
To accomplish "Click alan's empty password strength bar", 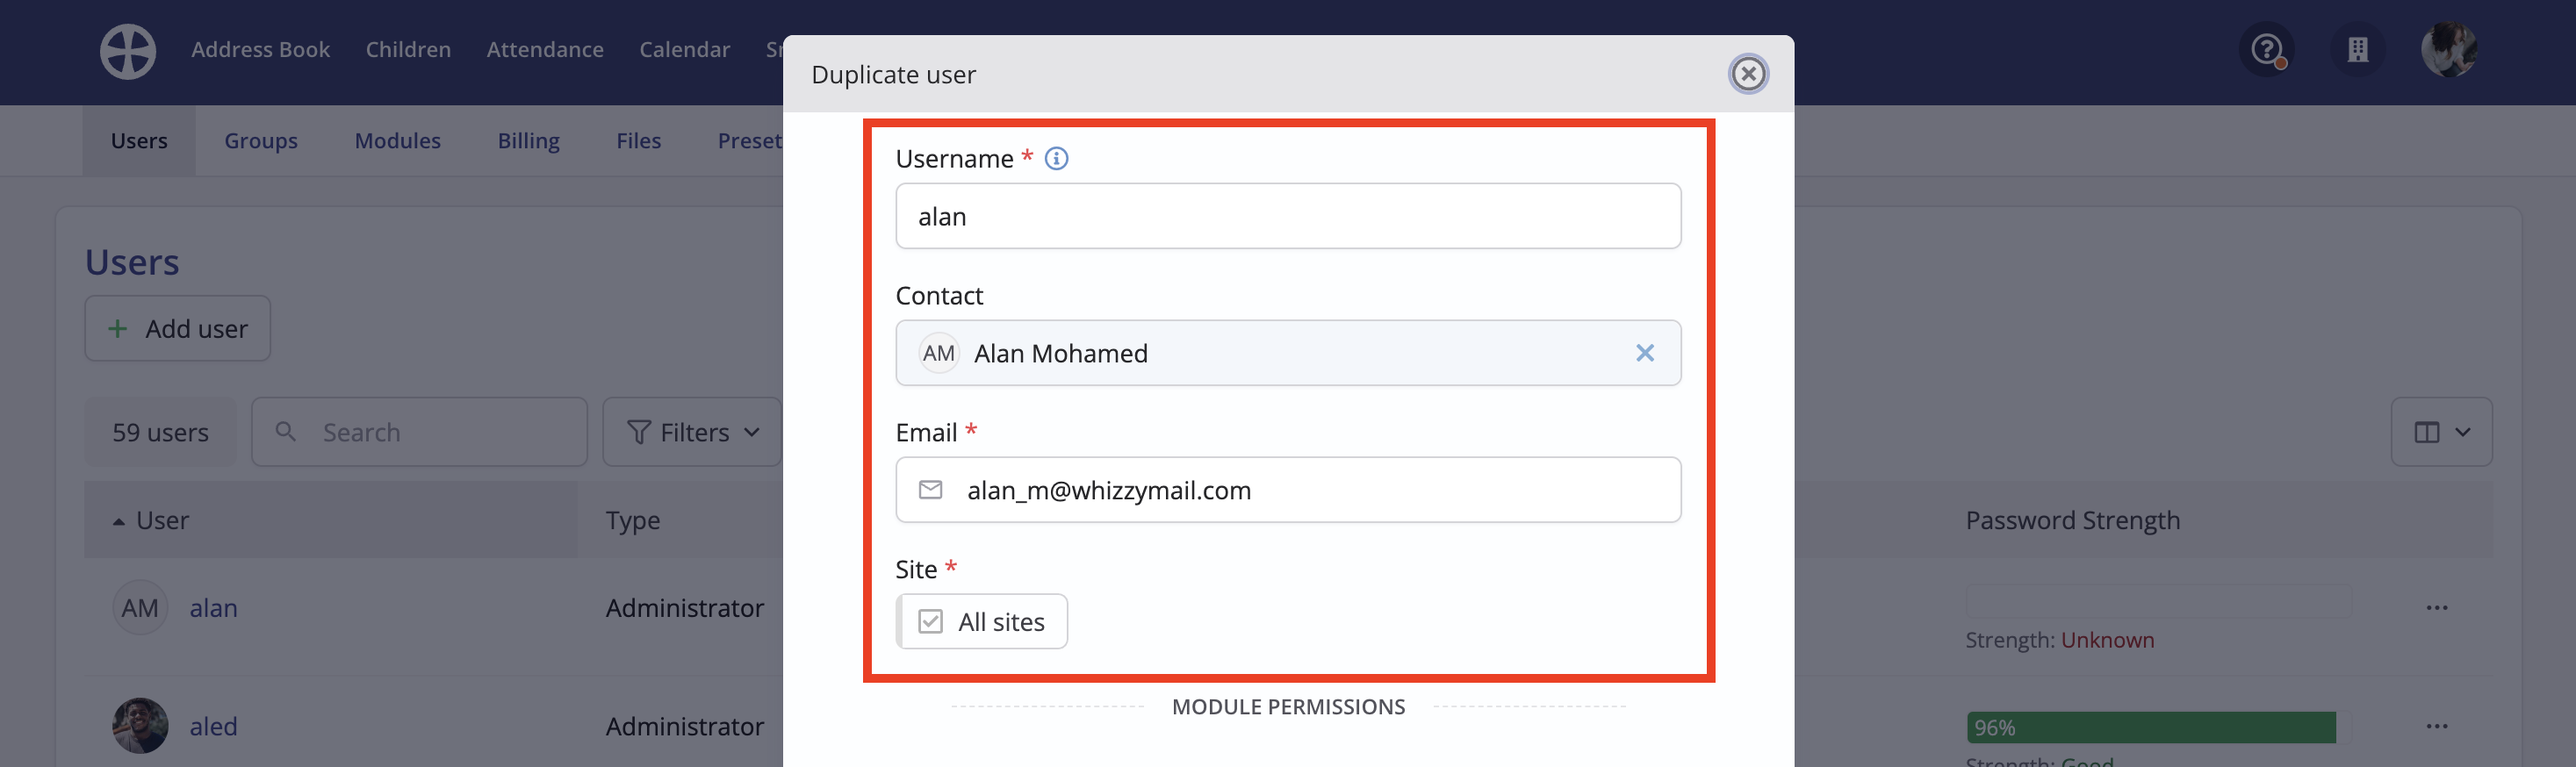I will 2159,602.
